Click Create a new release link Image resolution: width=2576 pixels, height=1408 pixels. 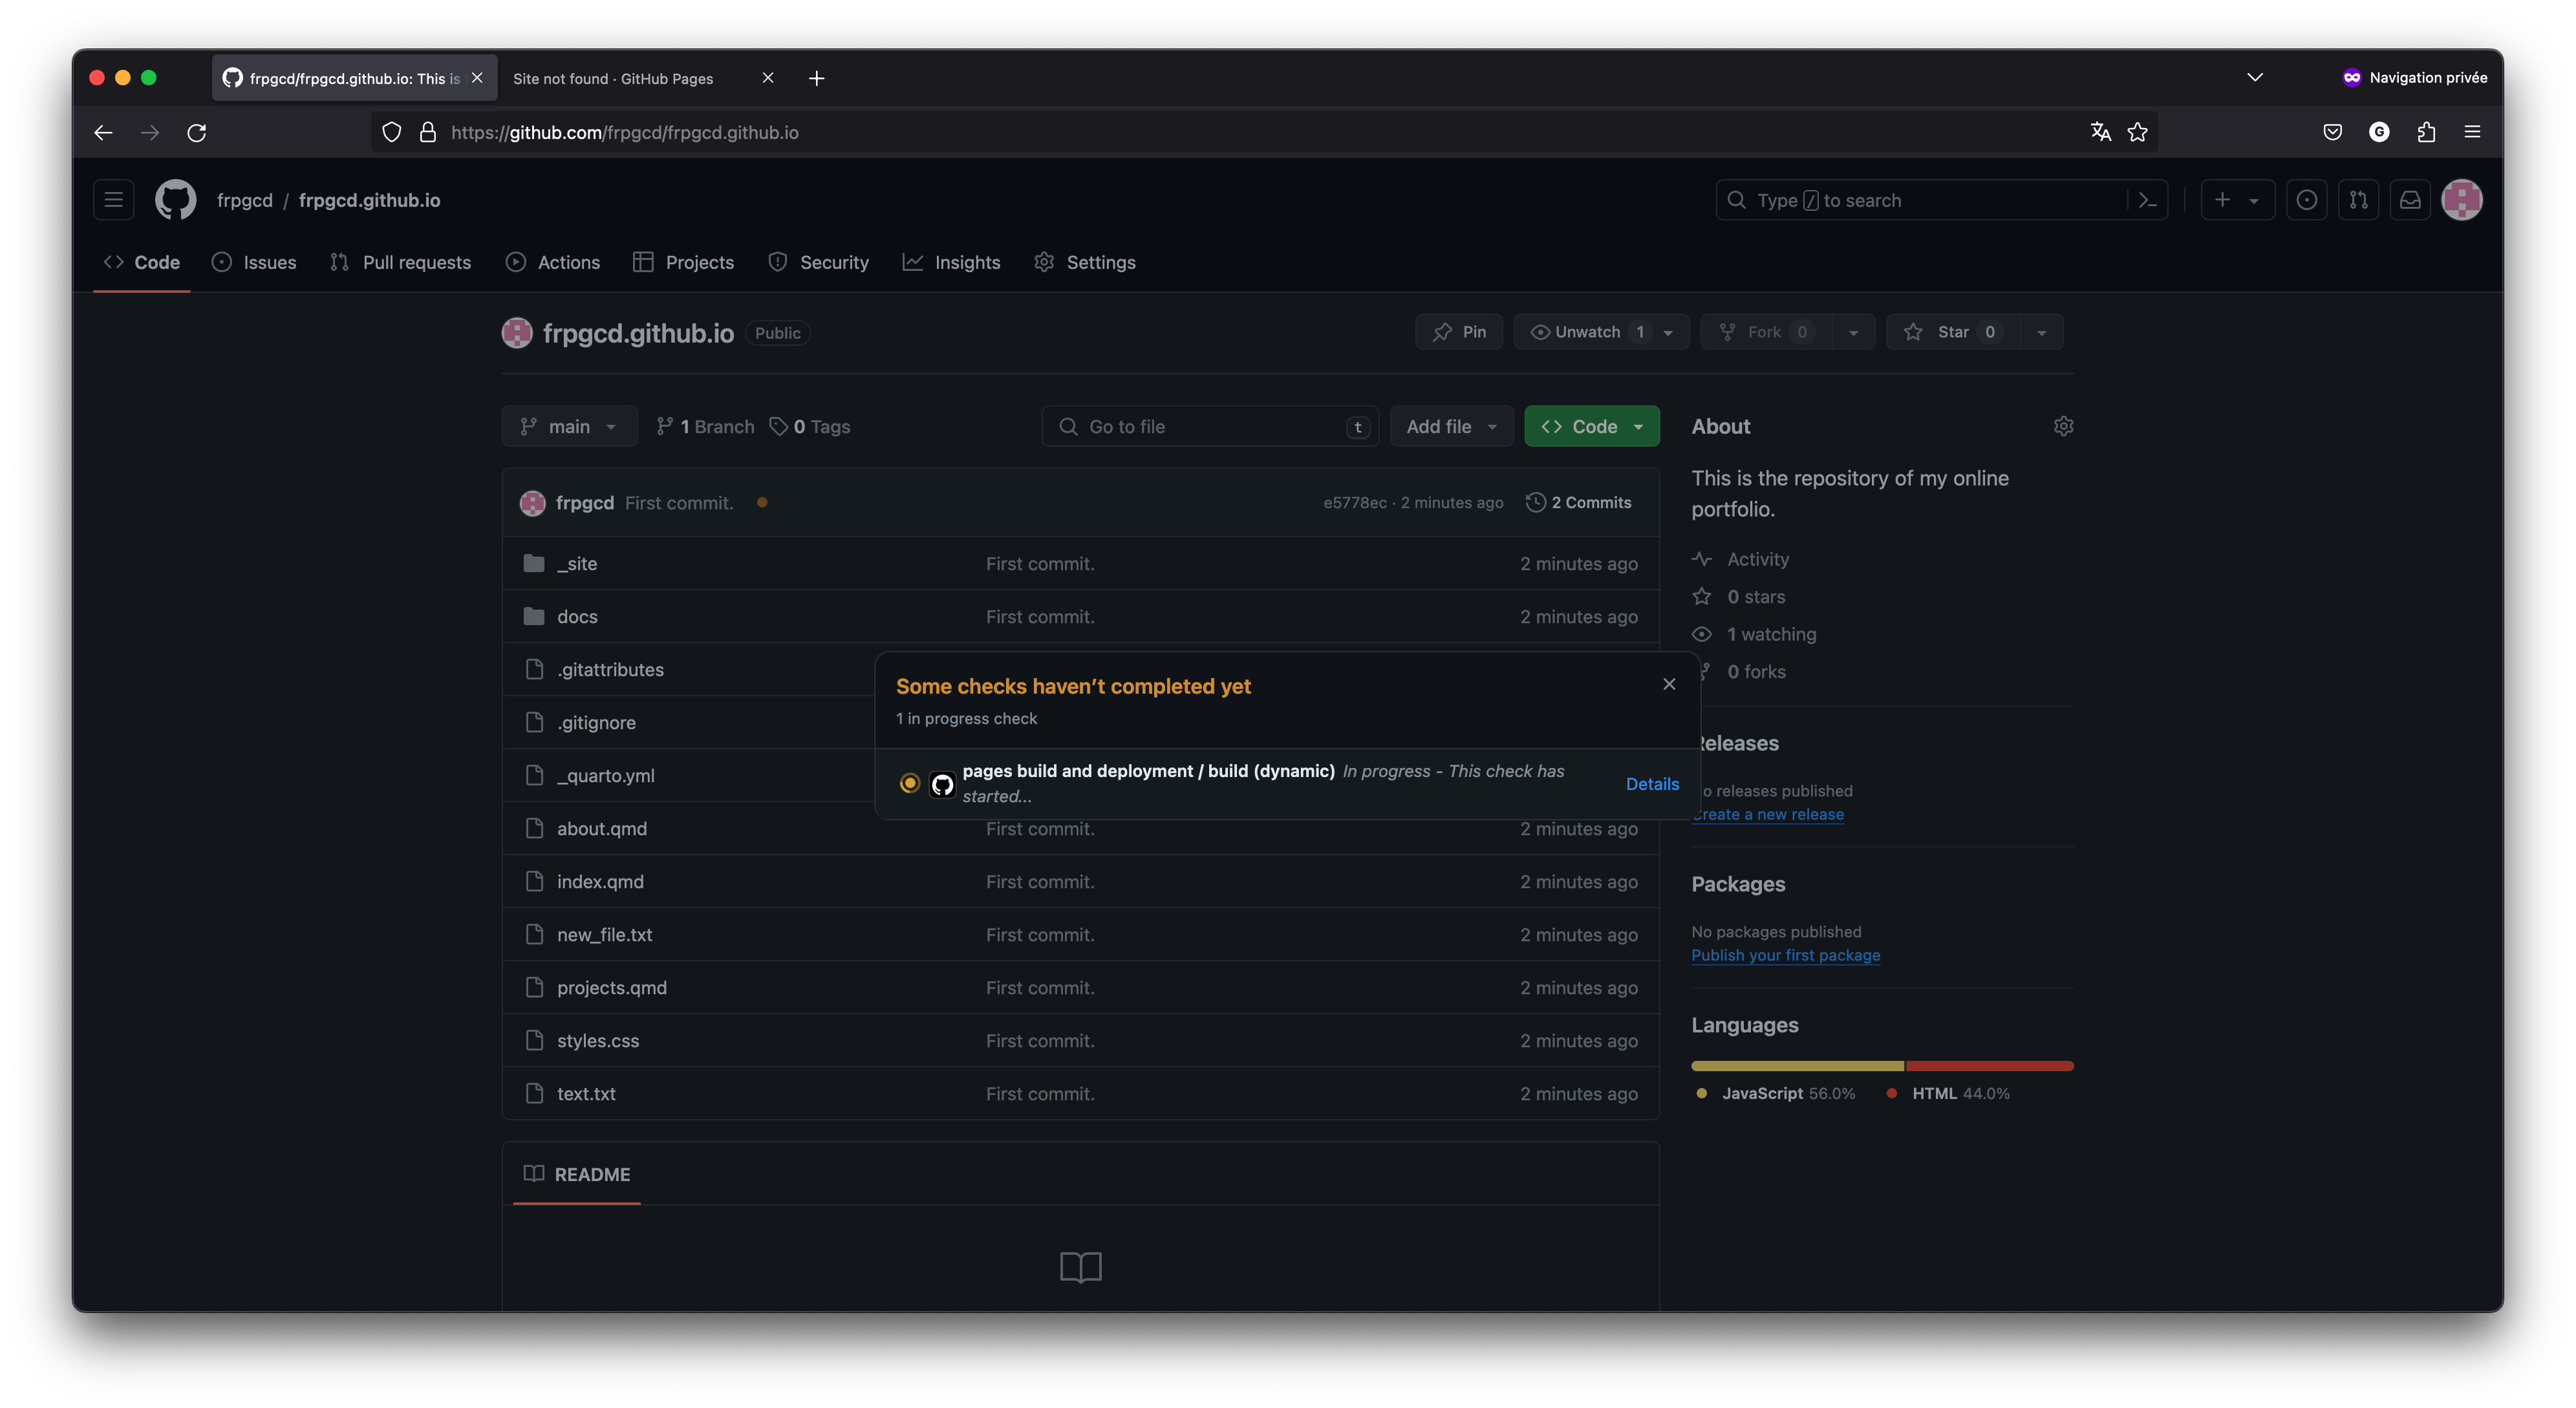[x=1767, y=814]
